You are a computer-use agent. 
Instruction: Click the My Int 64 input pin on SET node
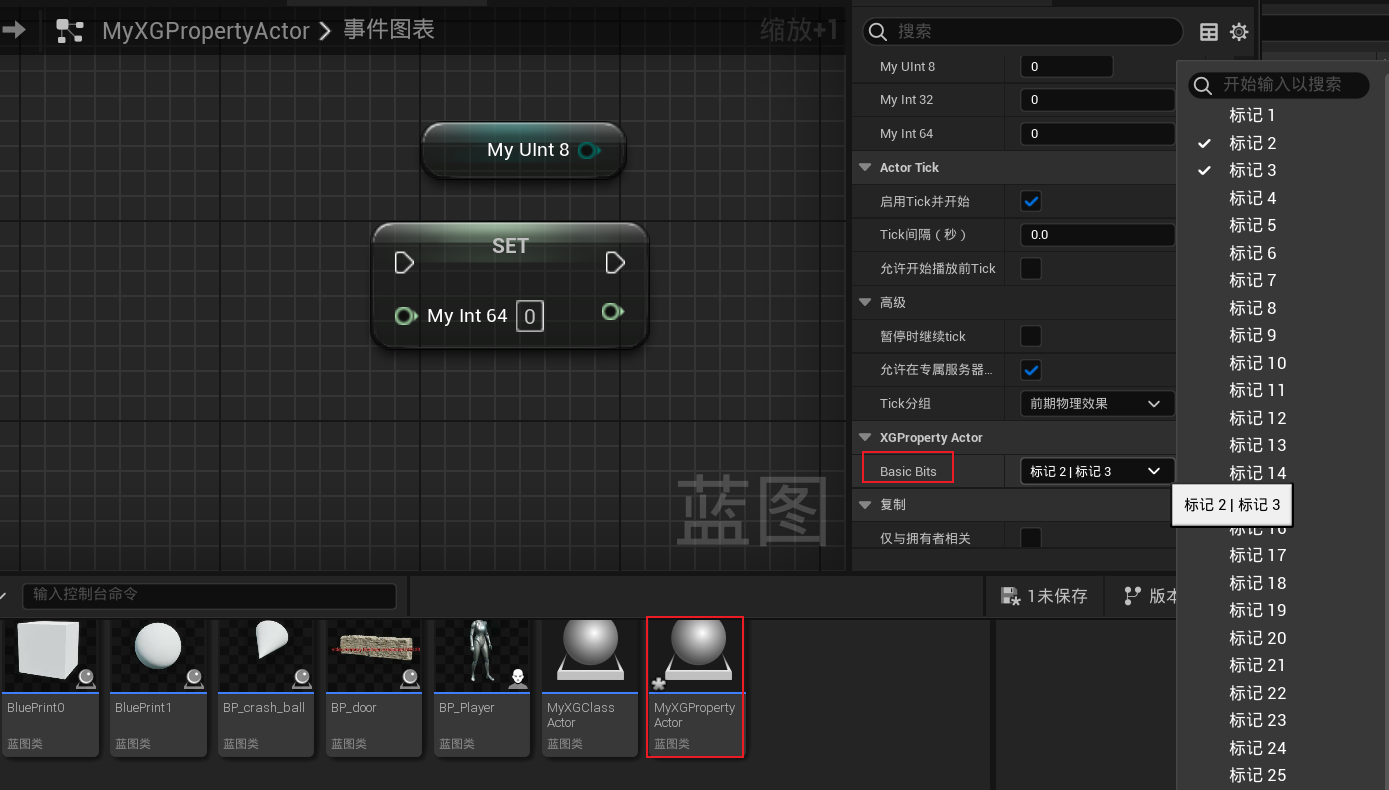pos(405,316)
